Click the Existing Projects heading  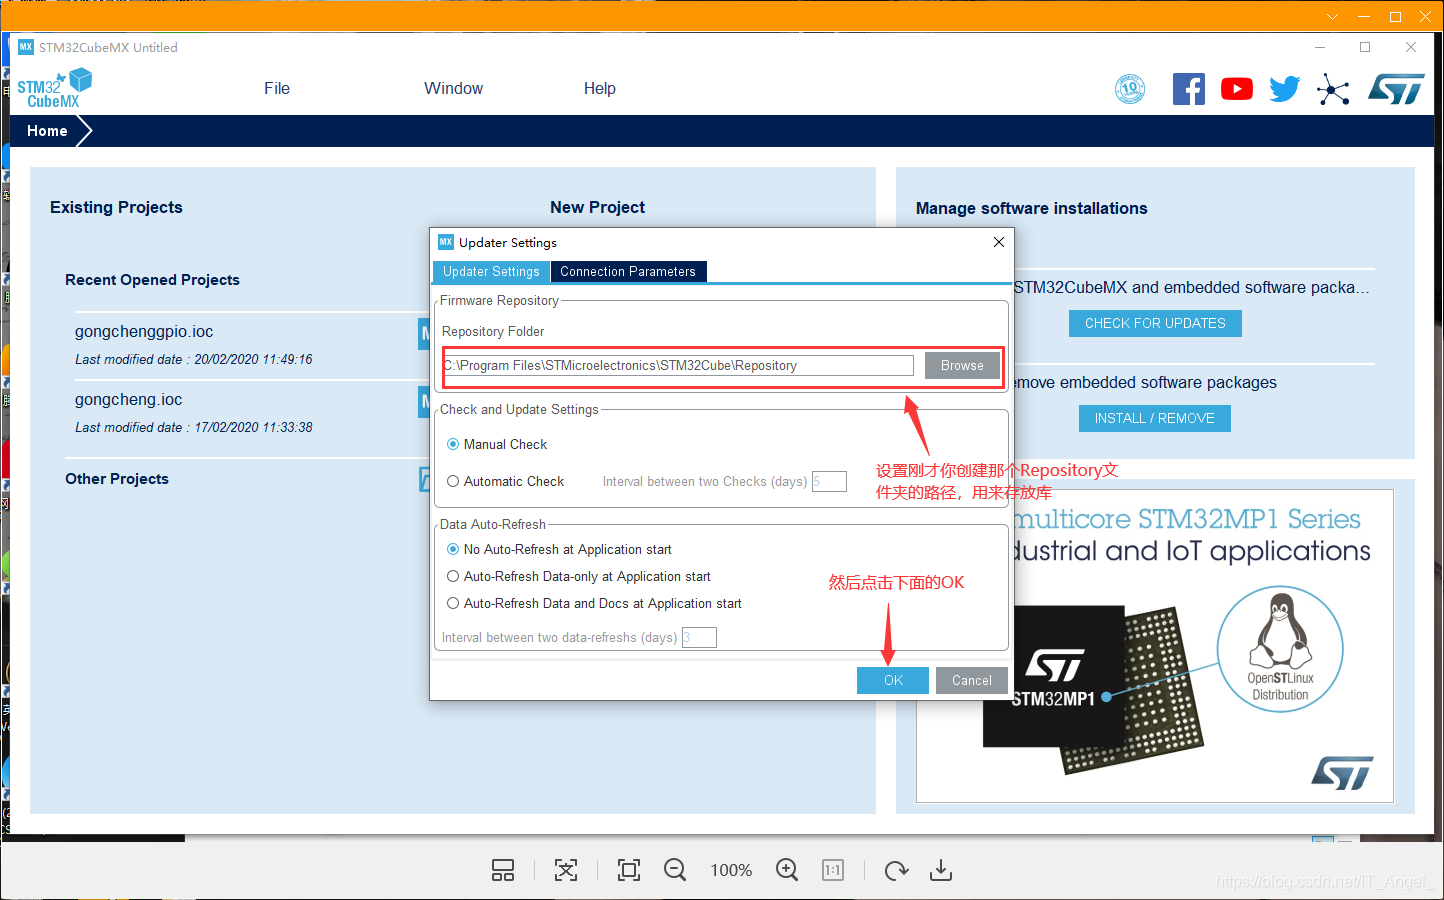(116, 207)
